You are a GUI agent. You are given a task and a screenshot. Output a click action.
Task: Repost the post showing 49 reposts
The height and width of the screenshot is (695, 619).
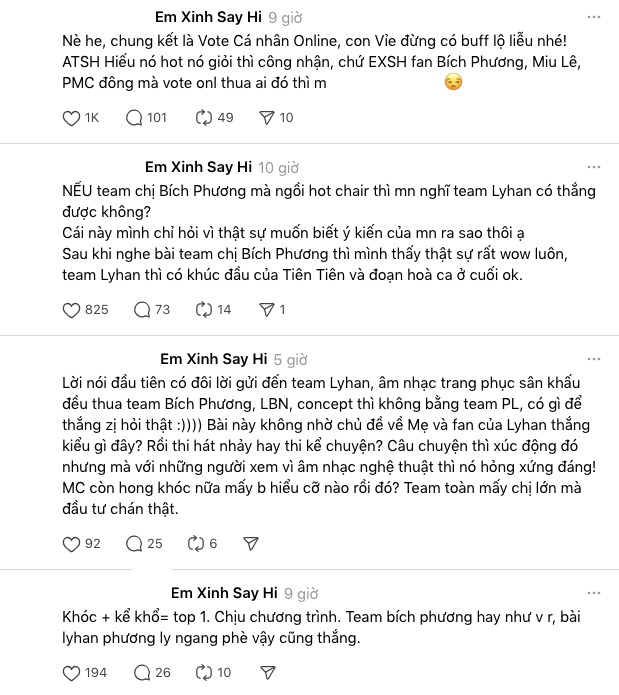tap(204, 118)
